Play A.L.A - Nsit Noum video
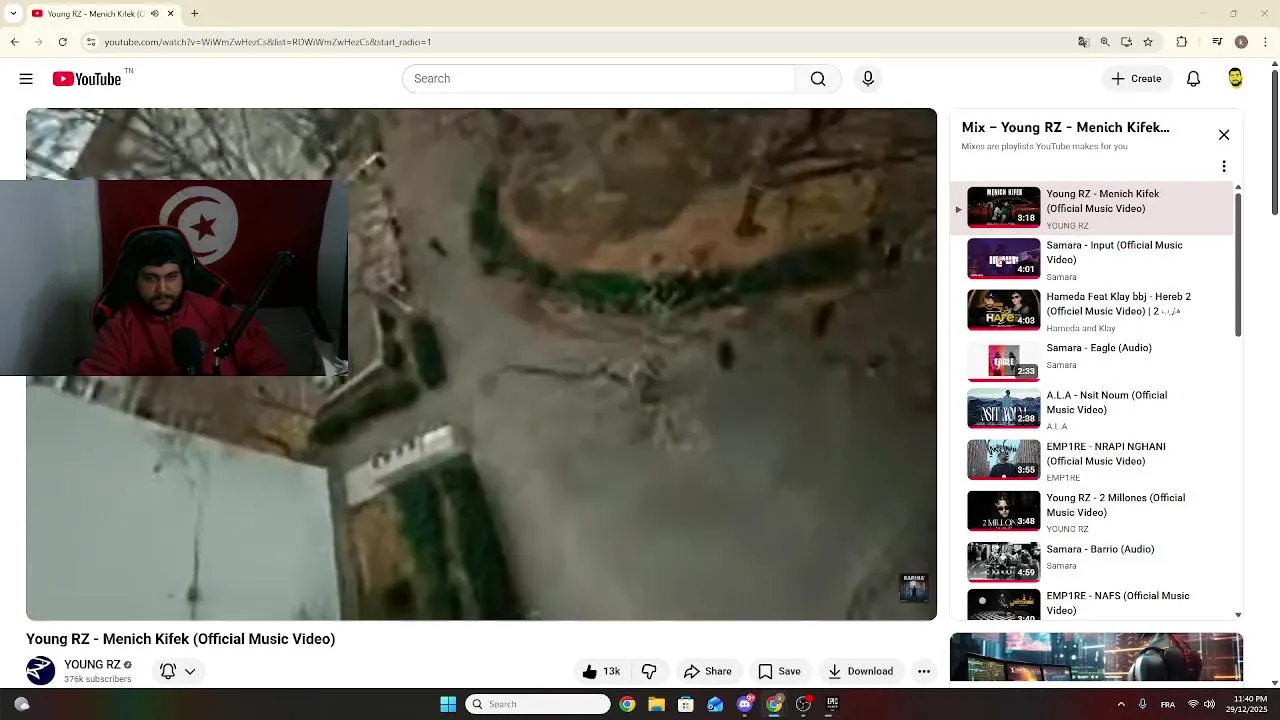The width and height of the screenshot is (1280, 720). (x=1093, y=410)
